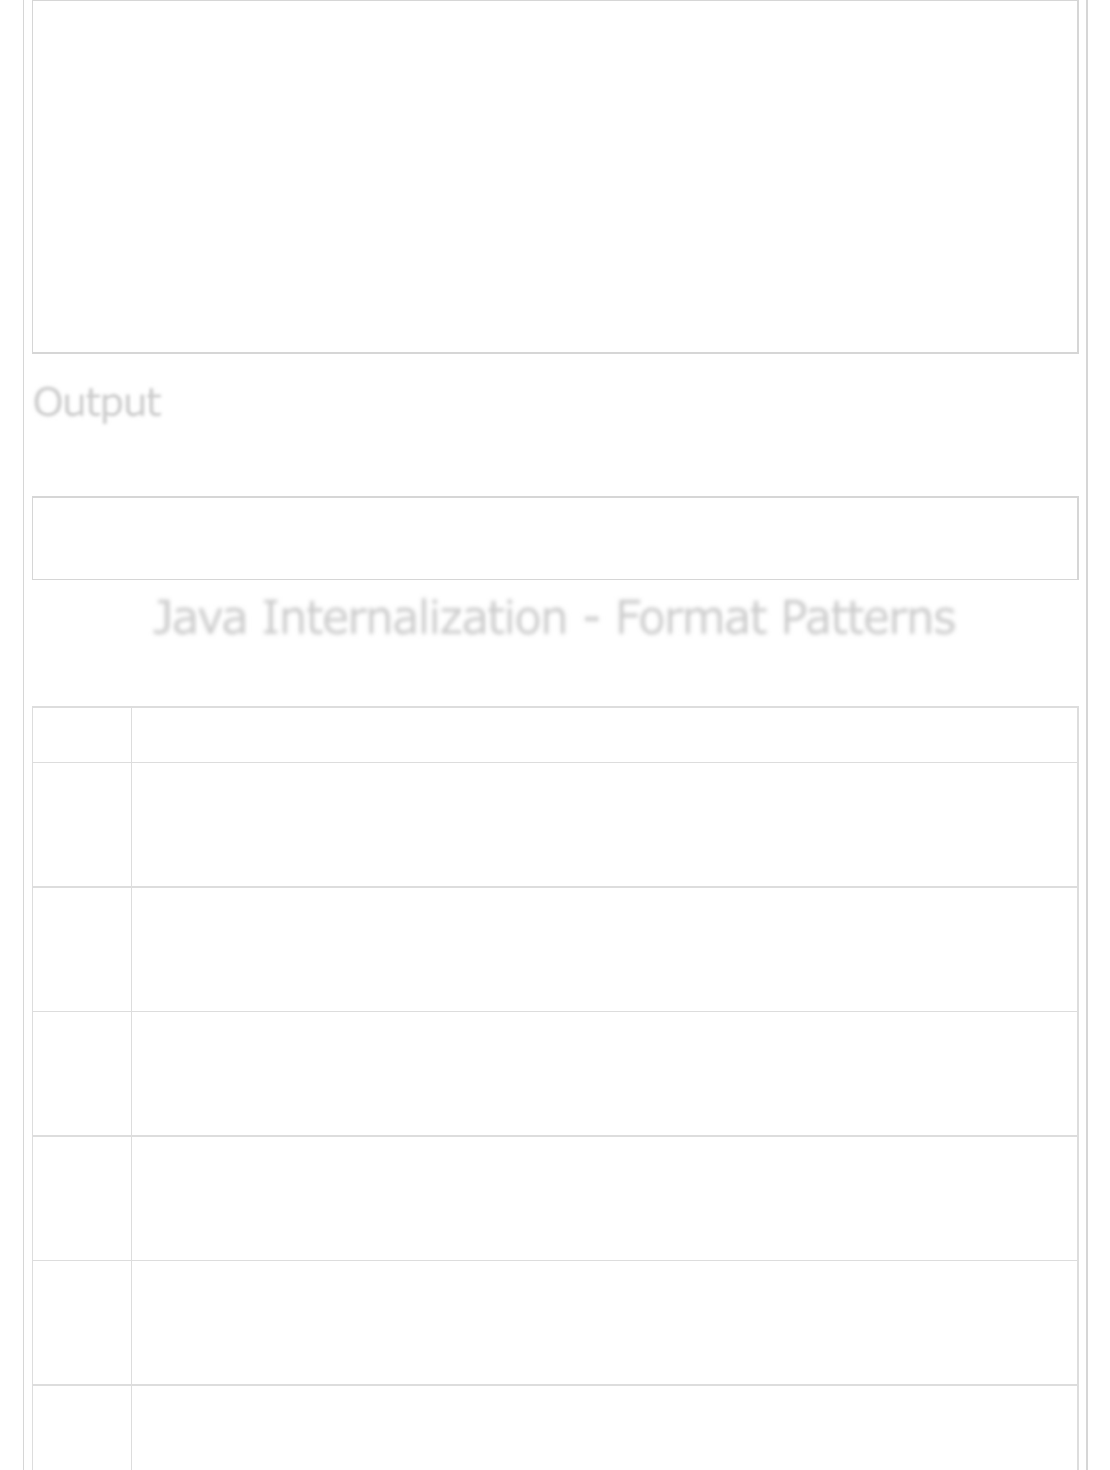Screen dimensions: 1110x1470
Task: Click the word Java in the heading
Action: point(200,617)
